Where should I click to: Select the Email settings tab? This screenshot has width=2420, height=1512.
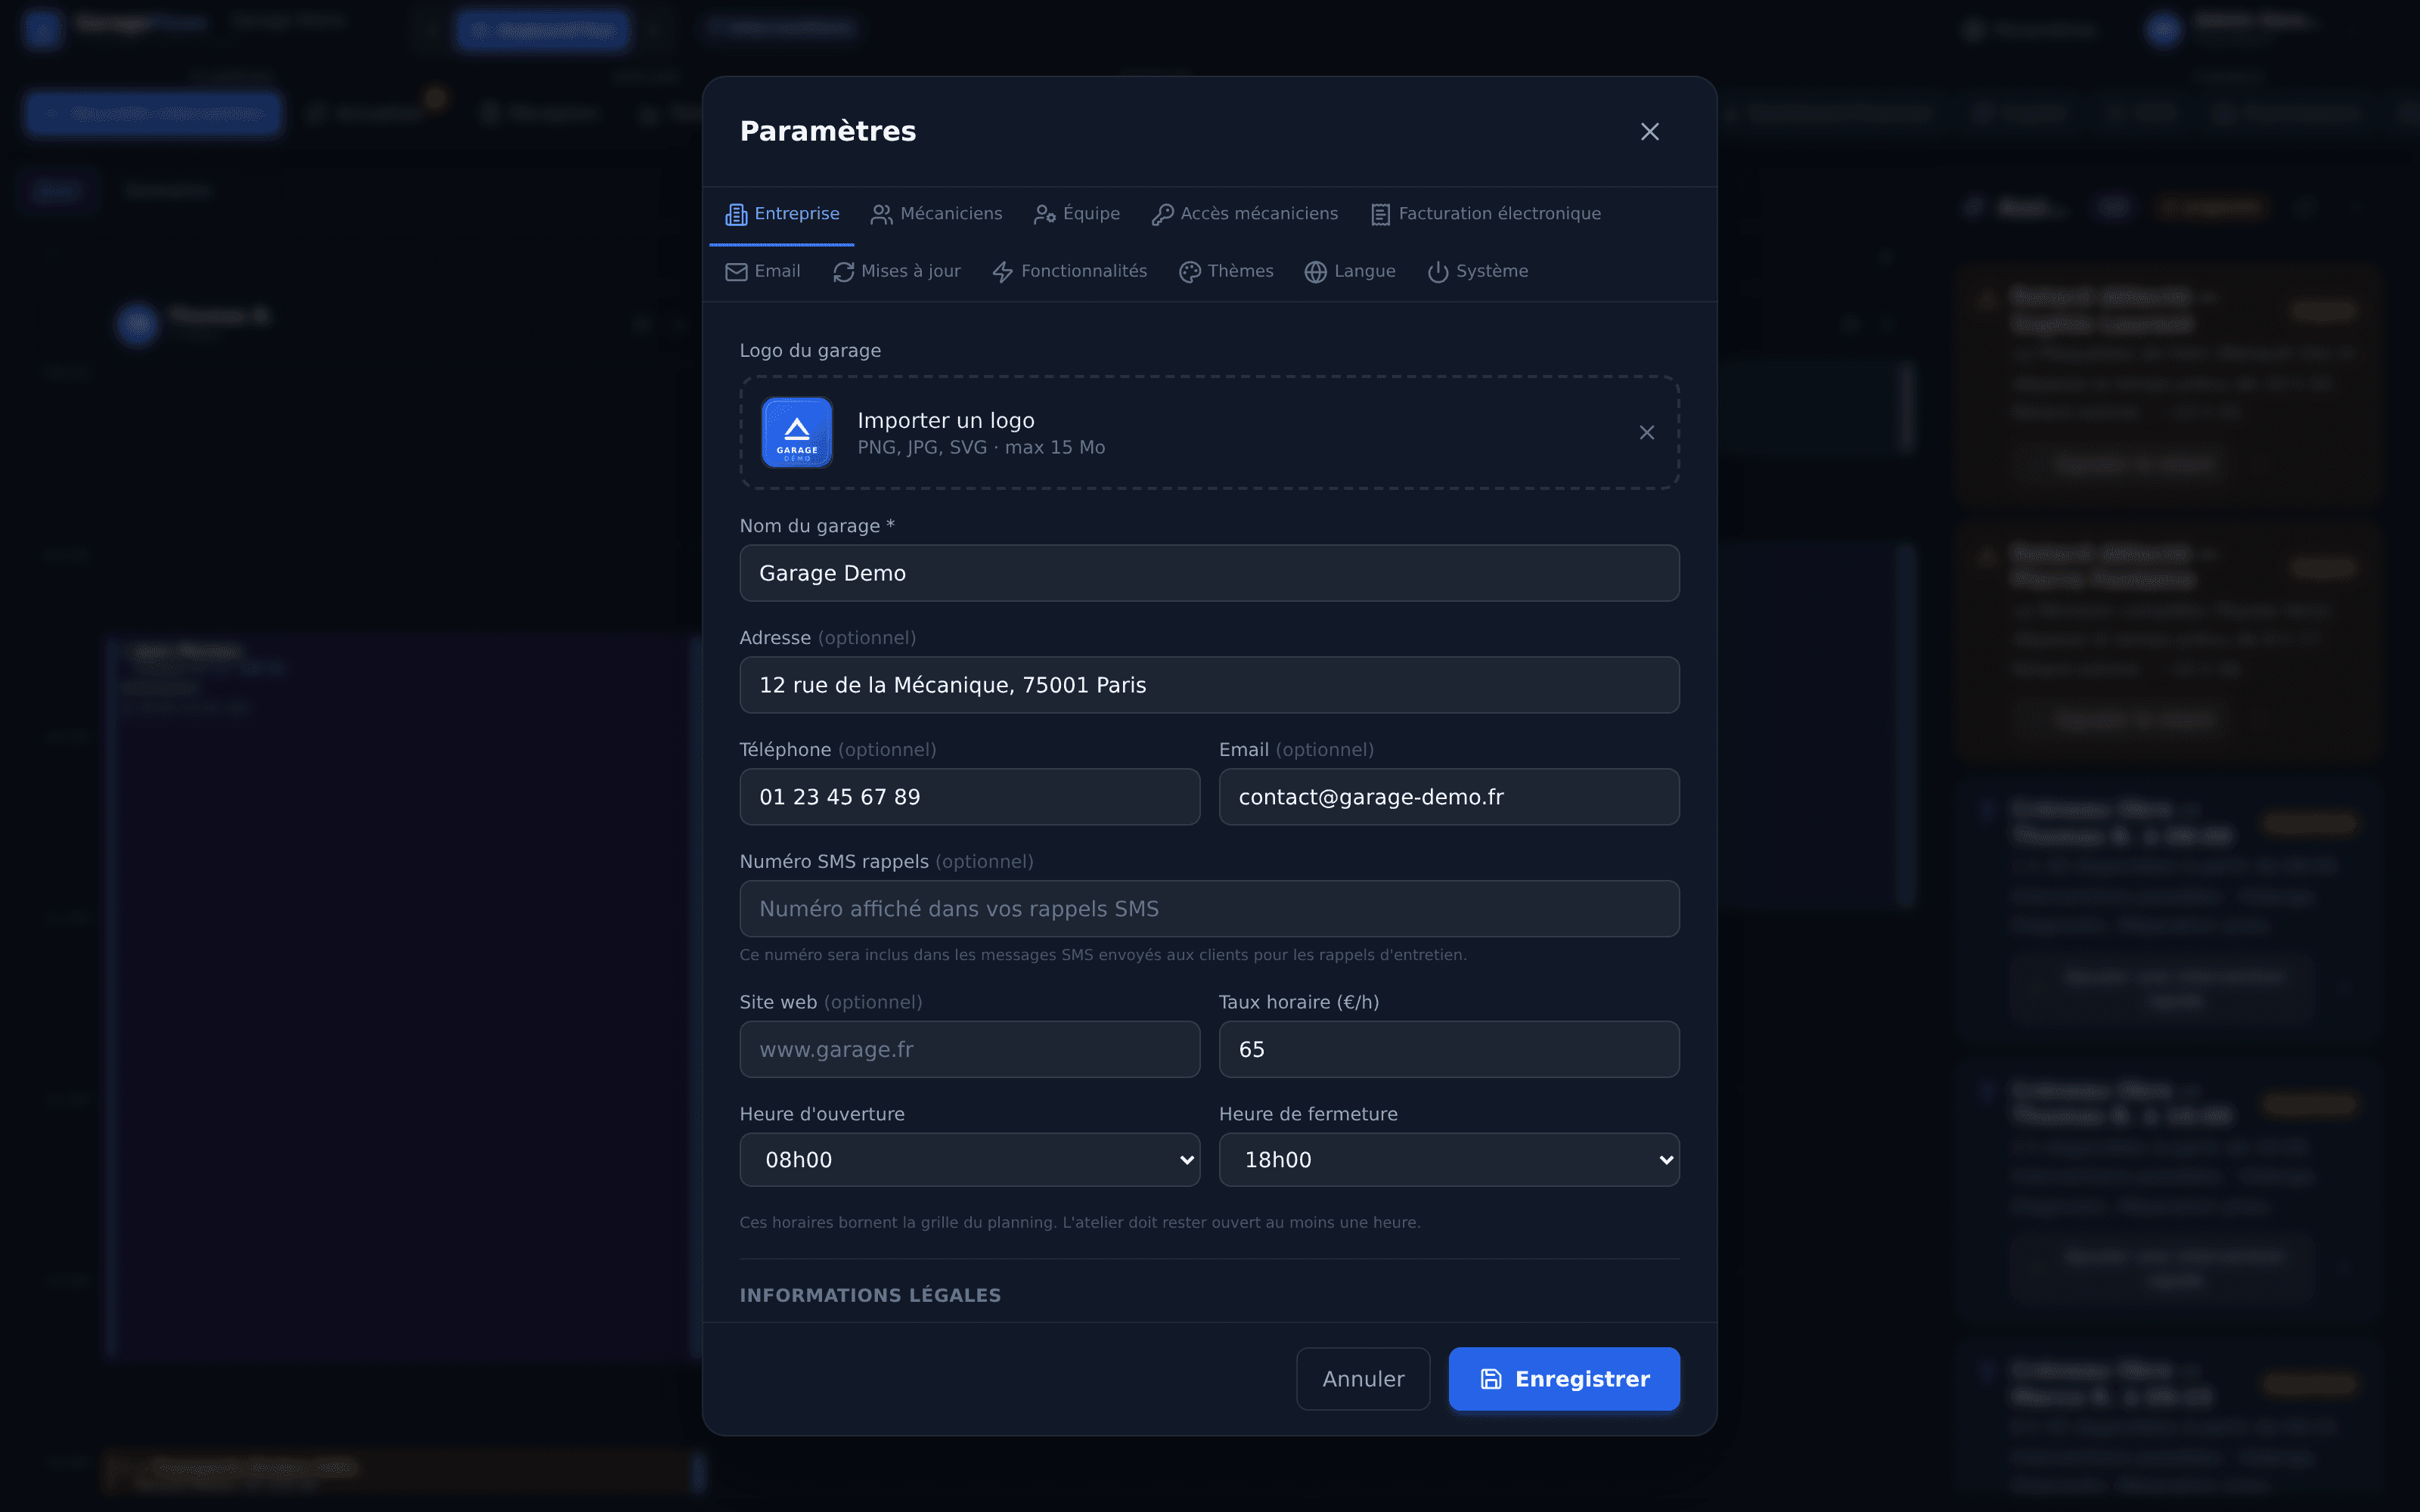coord(763,272)
